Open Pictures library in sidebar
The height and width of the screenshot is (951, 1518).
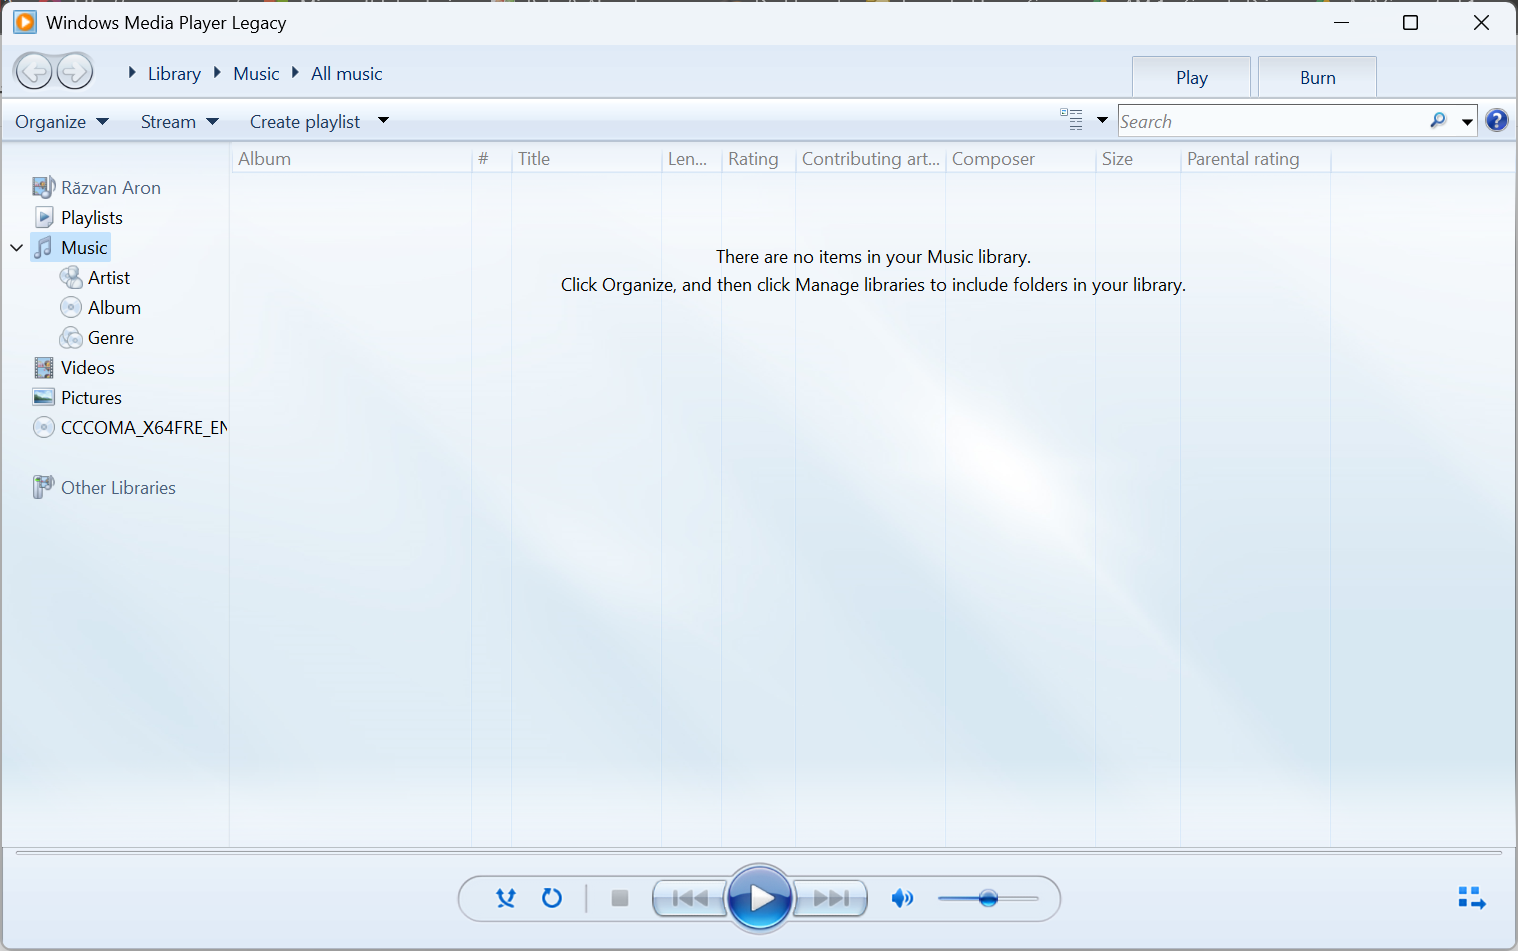point(91,397)
